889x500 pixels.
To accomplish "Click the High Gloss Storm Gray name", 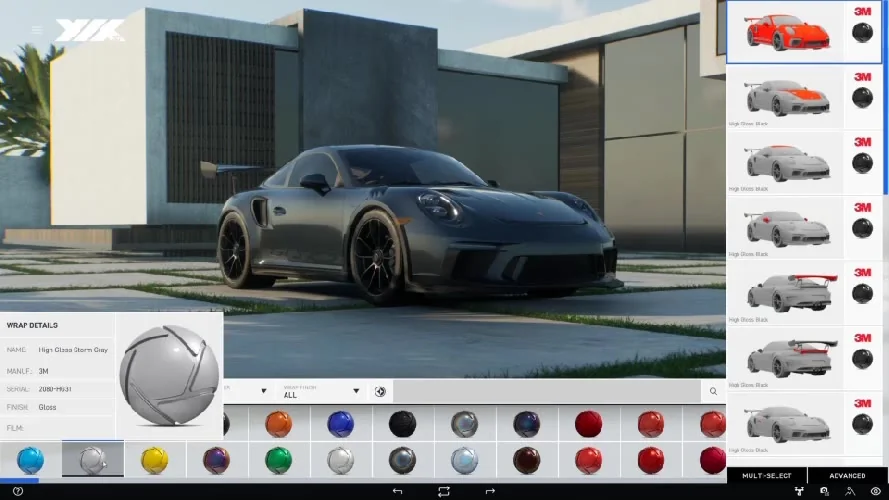I will [x=73, y=350].
